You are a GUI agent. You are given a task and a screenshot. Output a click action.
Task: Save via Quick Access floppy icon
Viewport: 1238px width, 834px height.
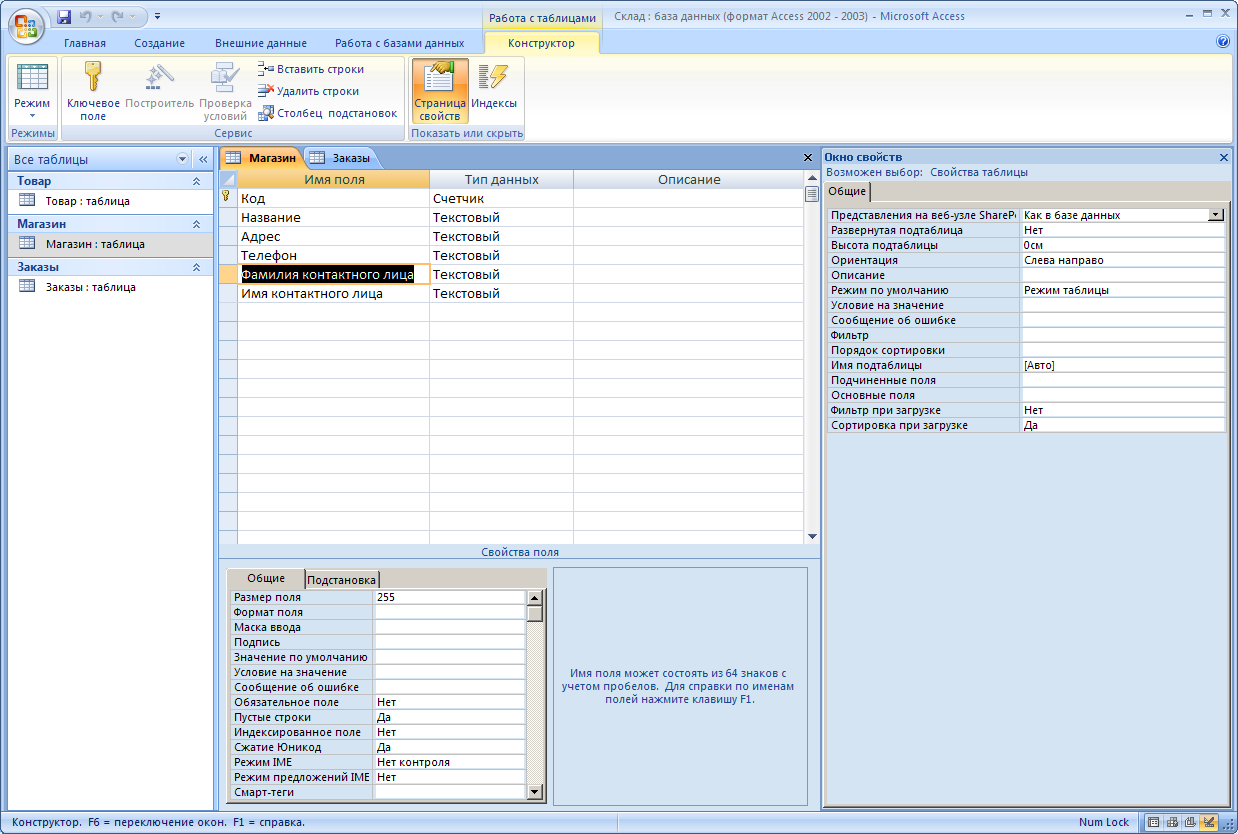coord(64,16)
